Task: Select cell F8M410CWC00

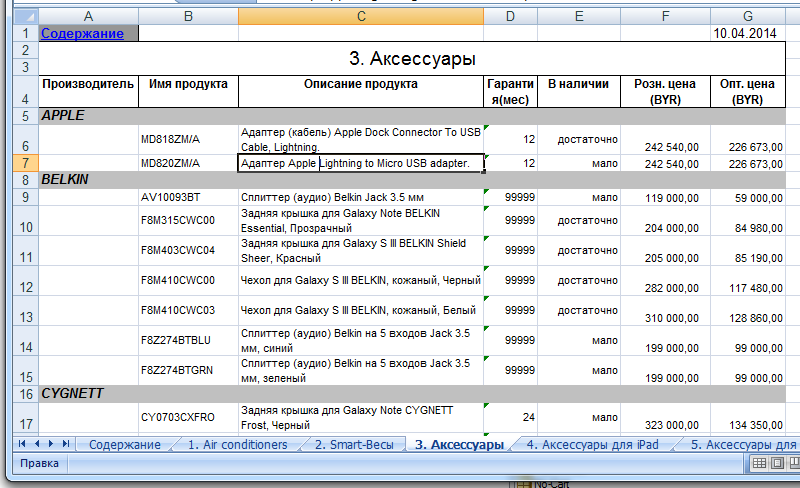Action: pyautogui.click(x=188, y=281)
